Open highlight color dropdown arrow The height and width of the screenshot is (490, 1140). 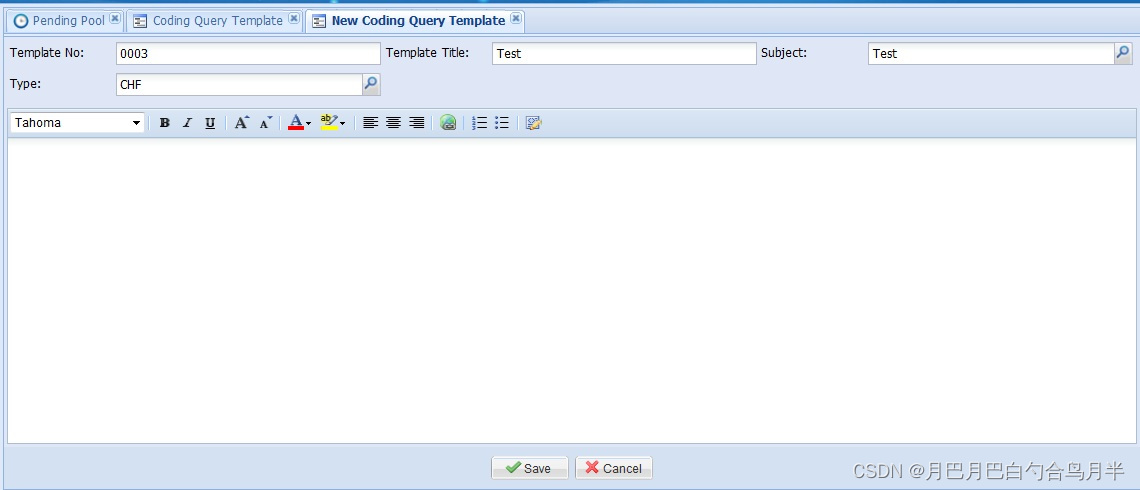[x=342, y=124]
